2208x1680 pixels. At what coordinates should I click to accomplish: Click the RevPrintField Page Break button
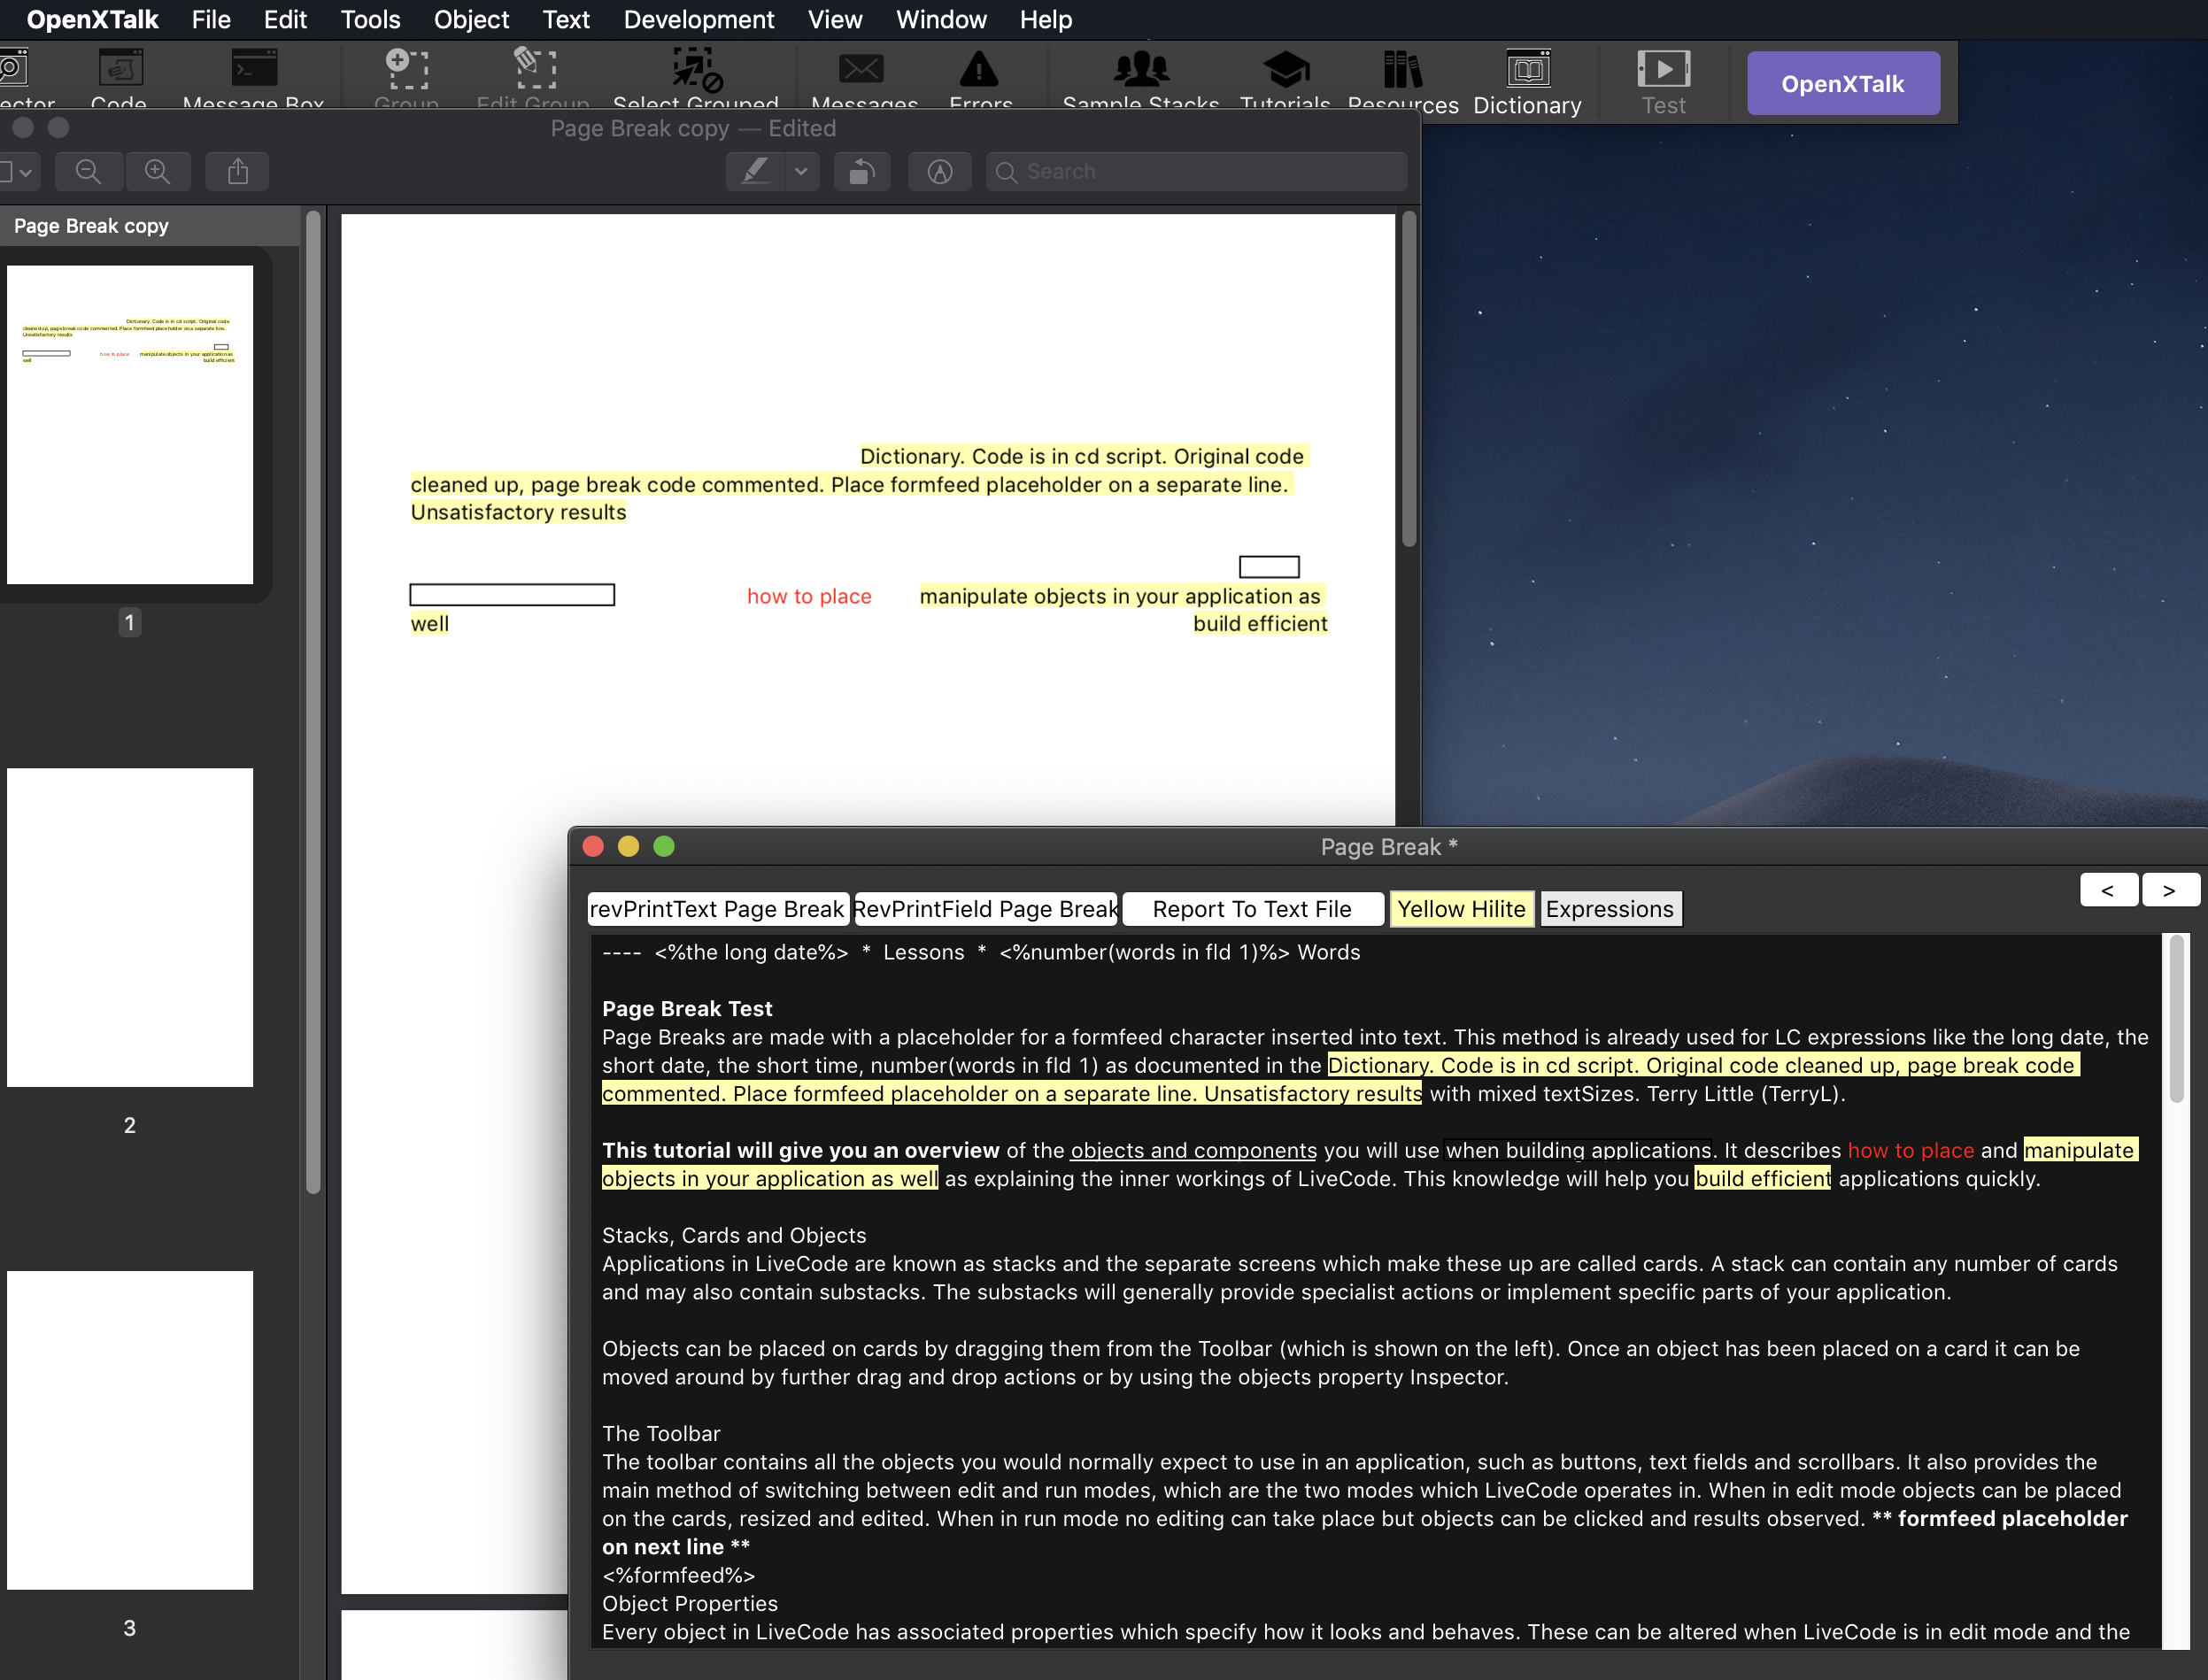click(986, 908)
